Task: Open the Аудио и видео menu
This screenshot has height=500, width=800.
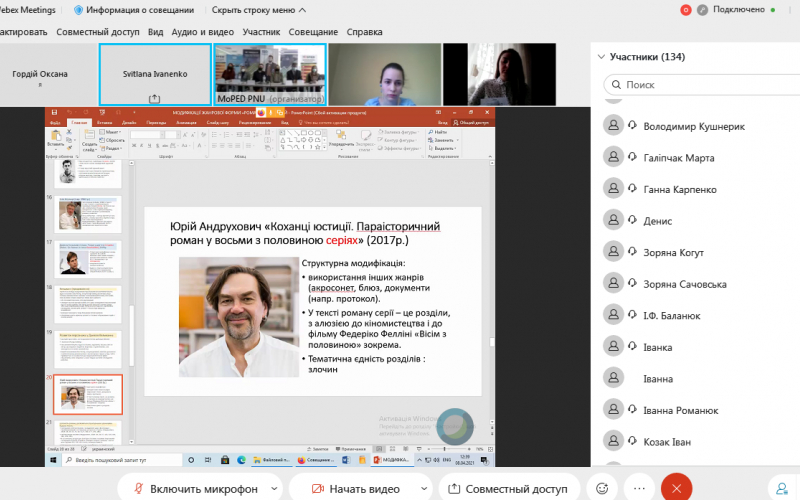Action: point(203,32)
